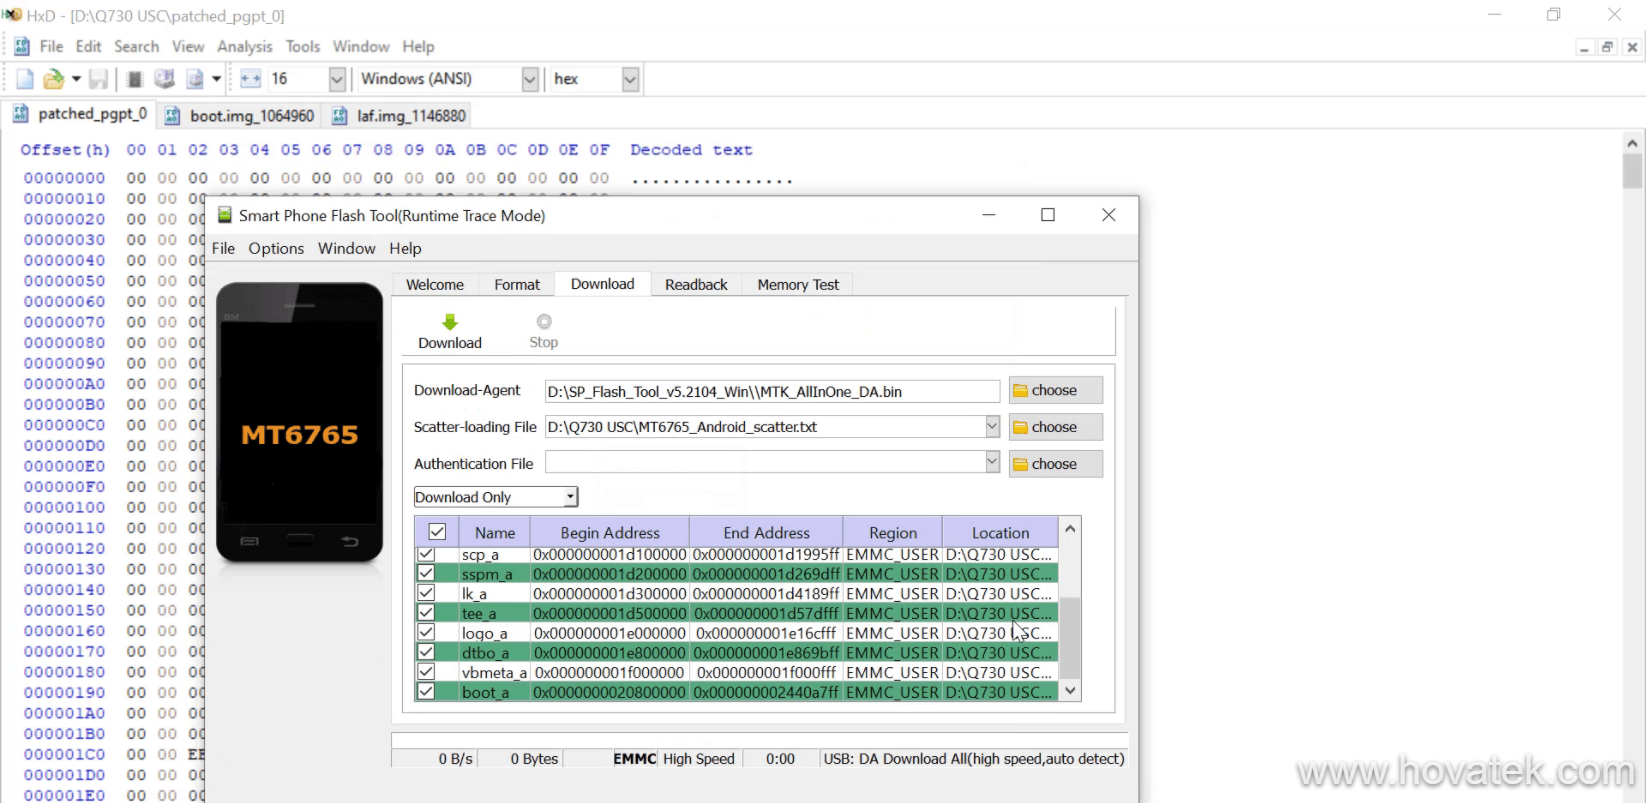Switch to the Readback tab
The height and width of the screenshot is (803, 1646).
point(696,285)
